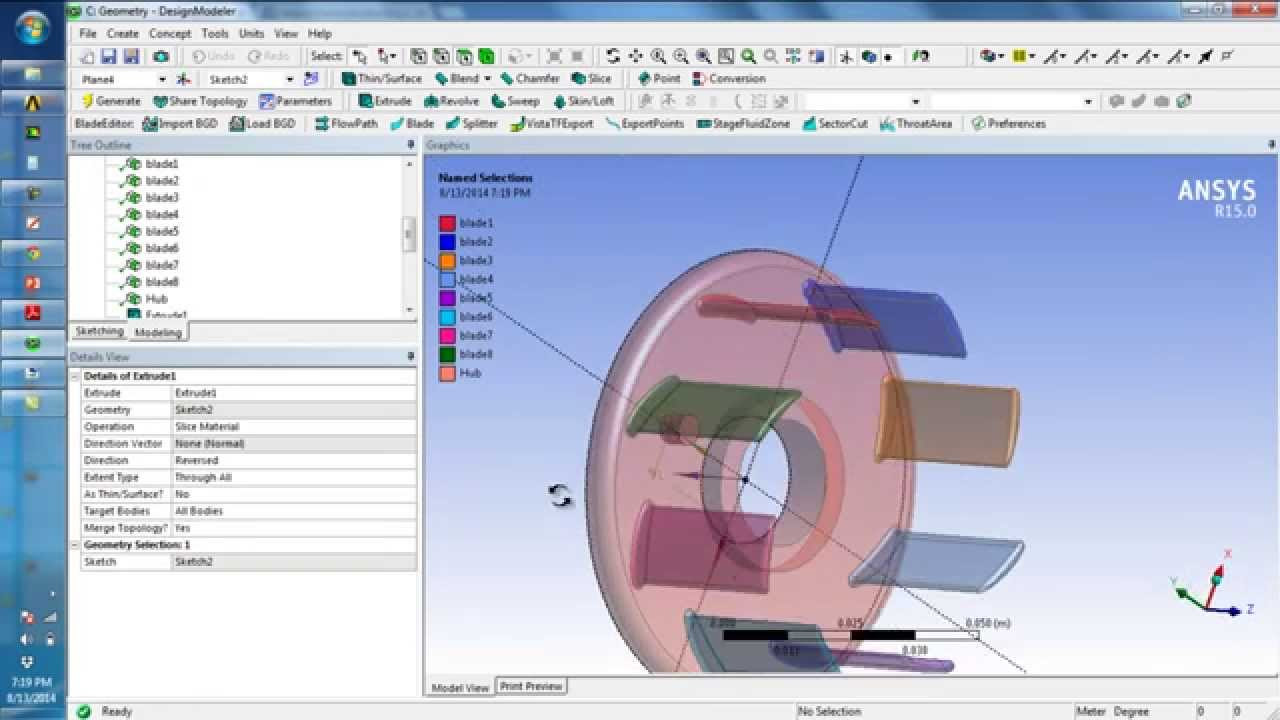This screenshot has height=720, width=1280.
Task: Click Import BGD in BladeEditor toolbar
Action: (x=181, y=124)
